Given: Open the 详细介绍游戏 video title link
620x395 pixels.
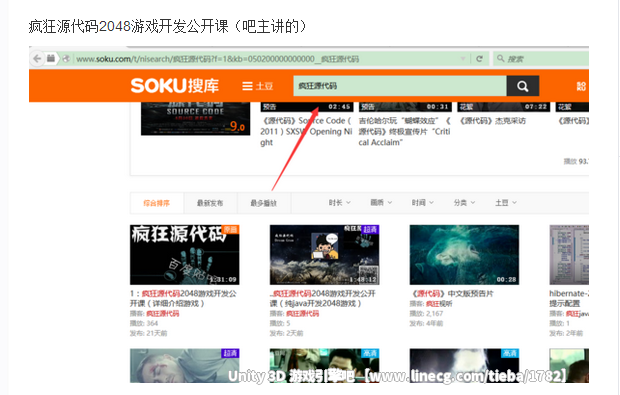Looking at the screenshot, I should point(183,299).
